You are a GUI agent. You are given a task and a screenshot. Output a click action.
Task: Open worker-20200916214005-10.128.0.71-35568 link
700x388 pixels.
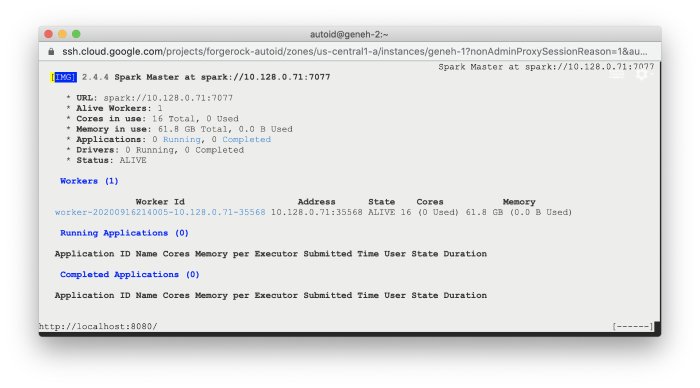(x=160, y=212)
